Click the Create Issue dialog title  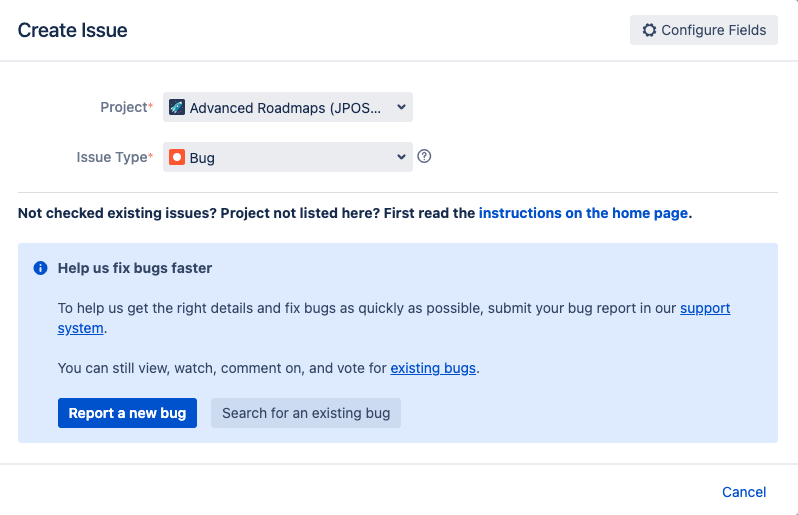pos(73,30)
